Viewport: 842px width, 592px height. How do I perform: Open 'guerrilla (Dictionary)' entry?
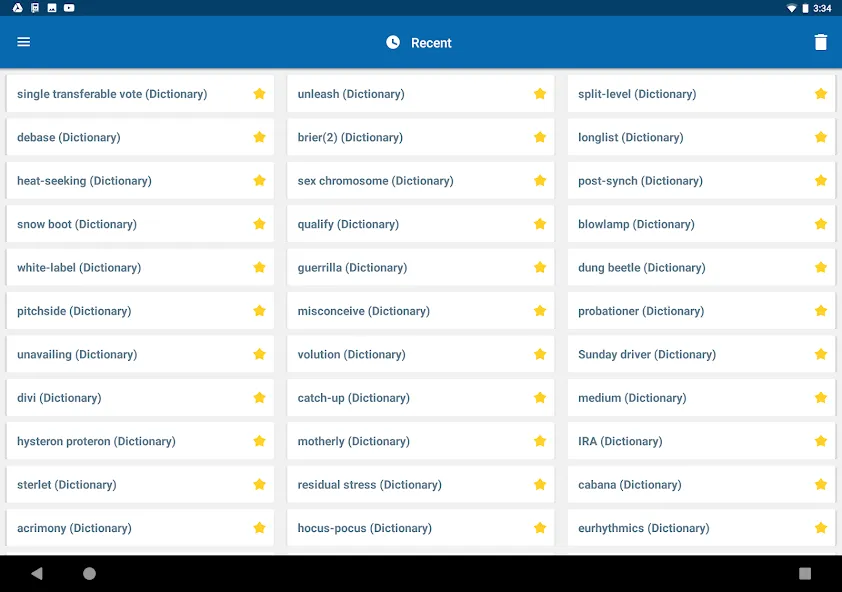(x=420, y=268)
